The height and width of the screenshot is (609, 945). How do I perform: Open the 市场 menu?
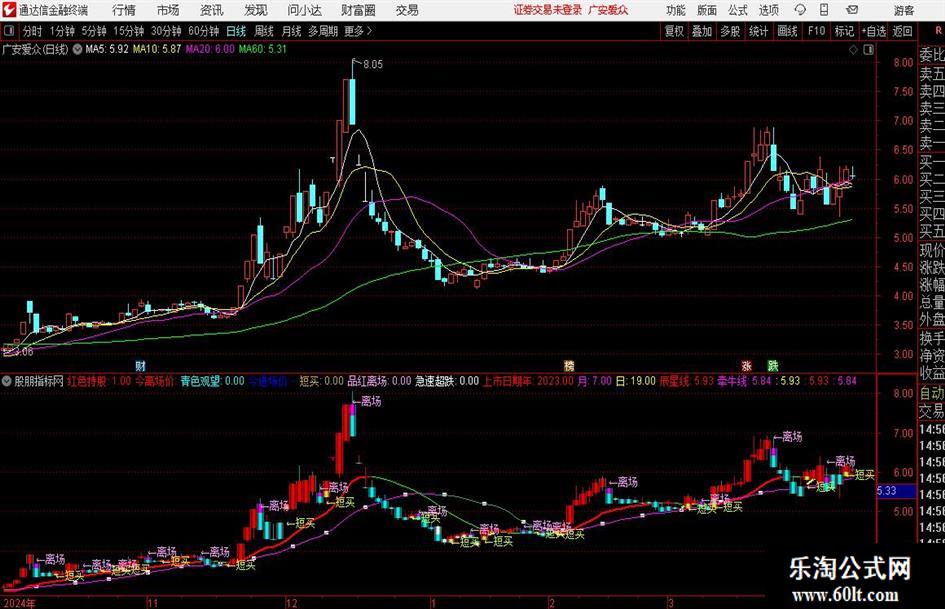(x=168, y=10)
